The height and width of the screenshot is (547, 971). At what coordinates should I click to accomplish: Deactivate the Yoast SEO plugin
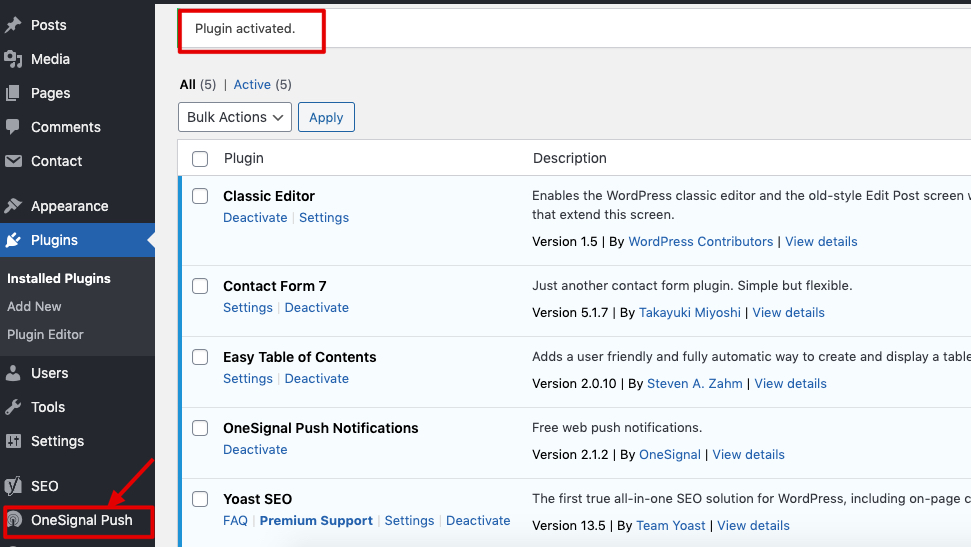click(478, 520)
